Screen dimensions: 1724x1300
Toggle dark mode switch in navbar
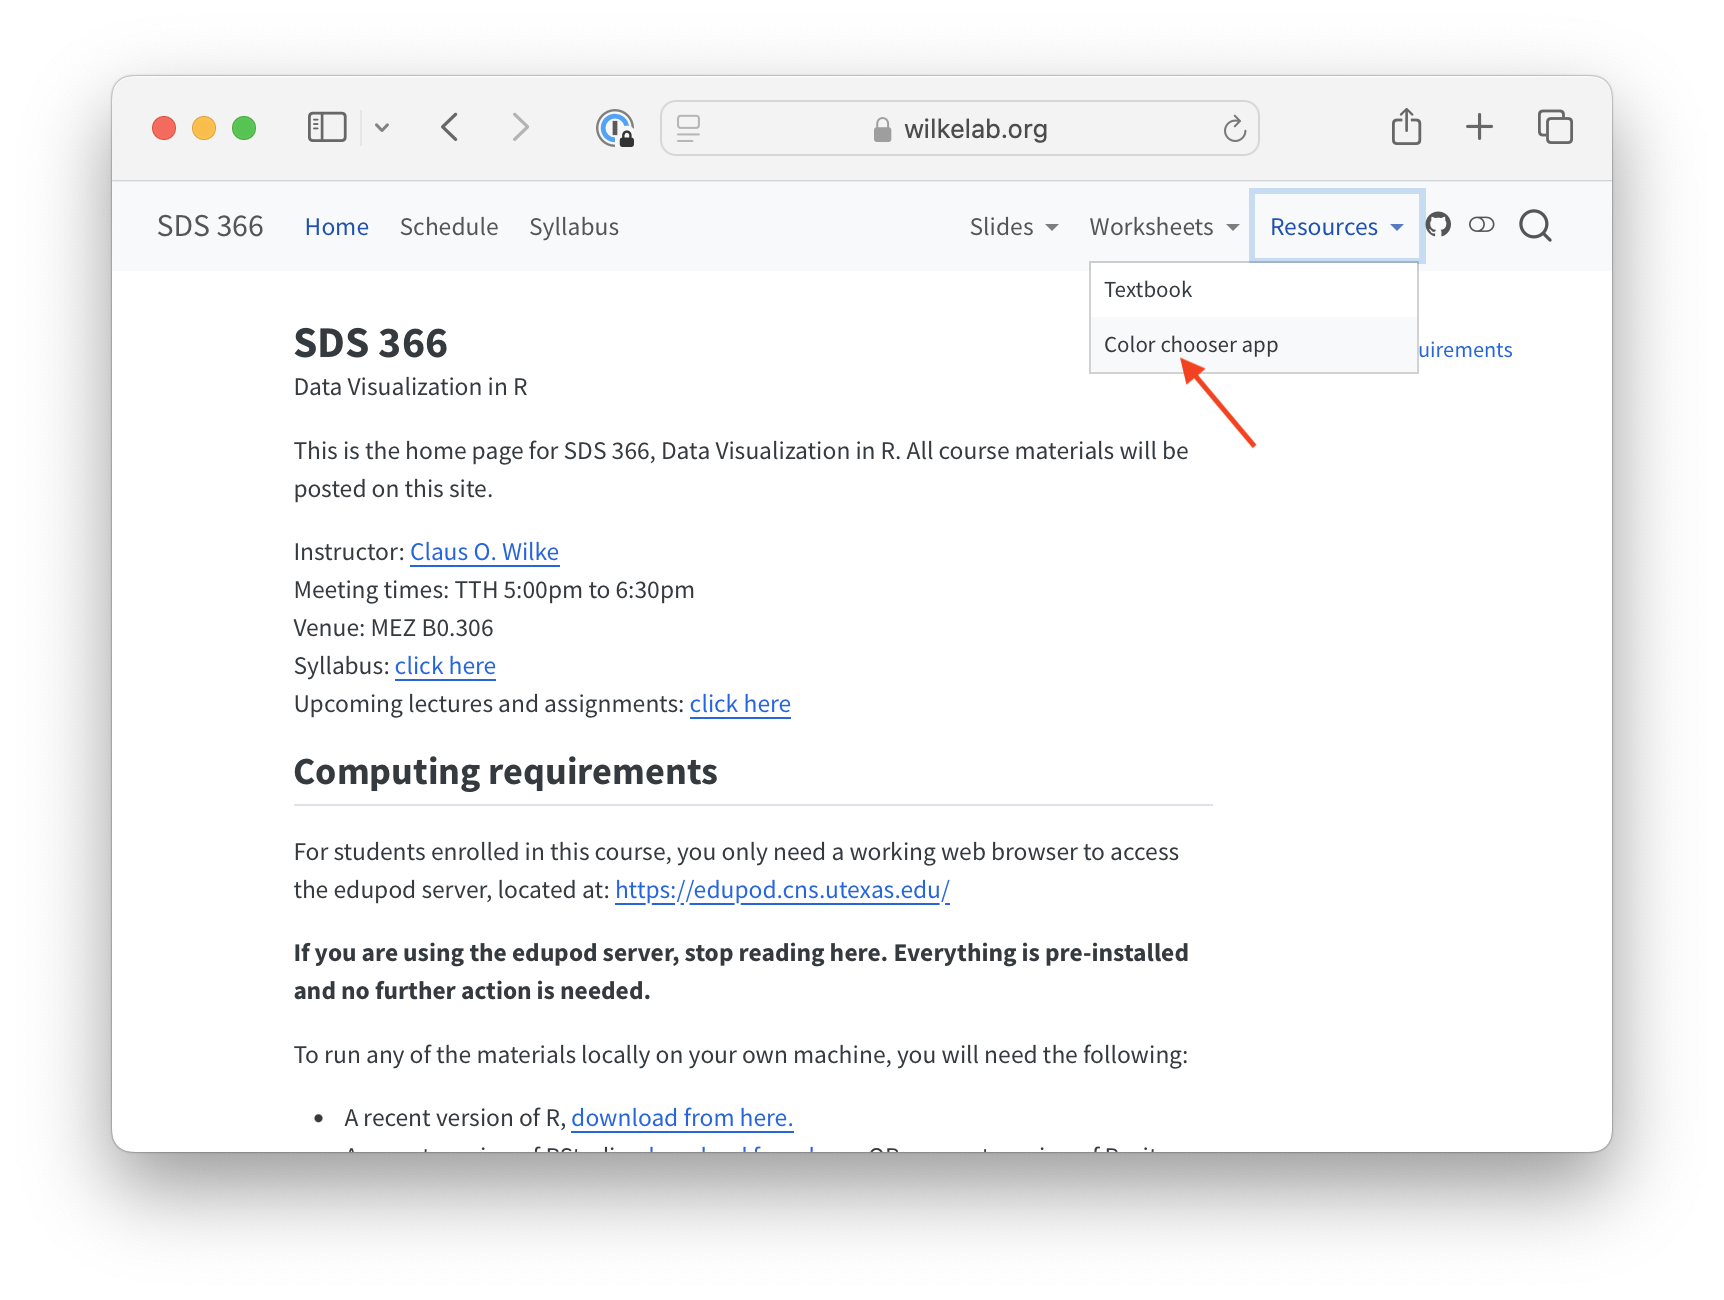pyautogui.click(x=1481, y=225)
